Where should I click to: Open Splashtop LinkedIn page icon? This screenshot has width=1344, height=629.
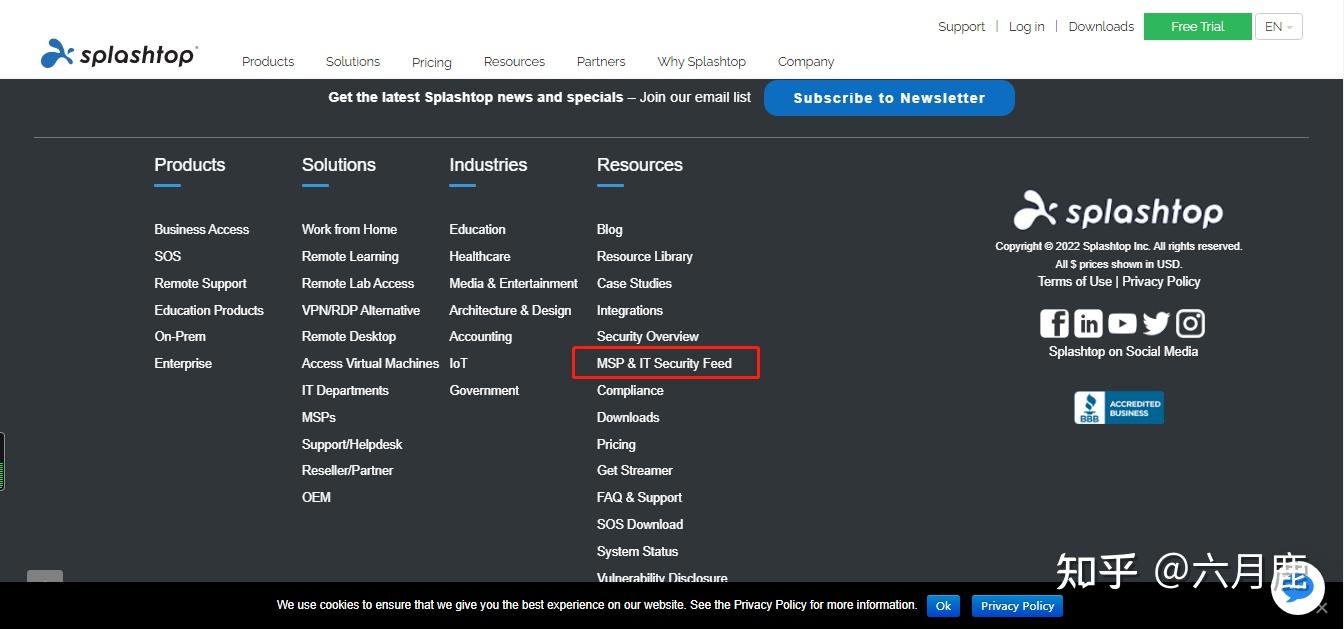coord(1088,323)
